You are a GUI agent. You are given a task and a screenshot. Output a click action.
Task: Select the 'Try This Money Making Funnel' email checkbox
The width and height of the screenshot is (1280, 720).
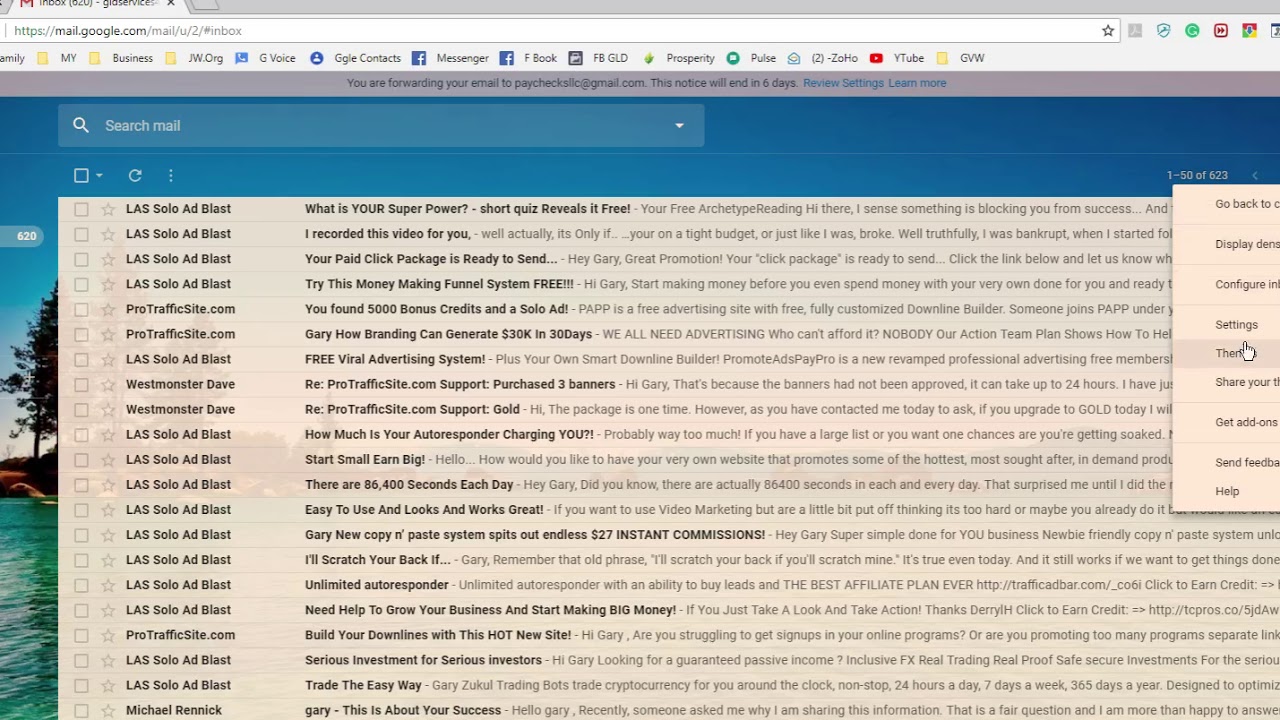click(81, 284)
